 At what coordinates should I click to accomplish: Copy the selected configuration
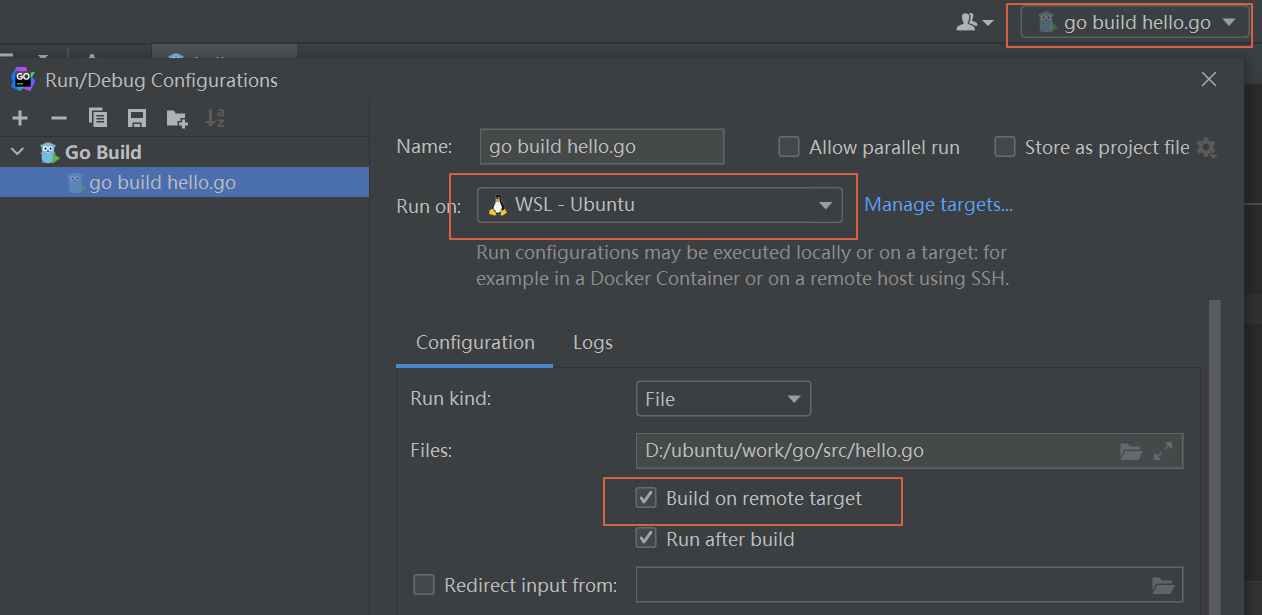click(x=98, y=118)
